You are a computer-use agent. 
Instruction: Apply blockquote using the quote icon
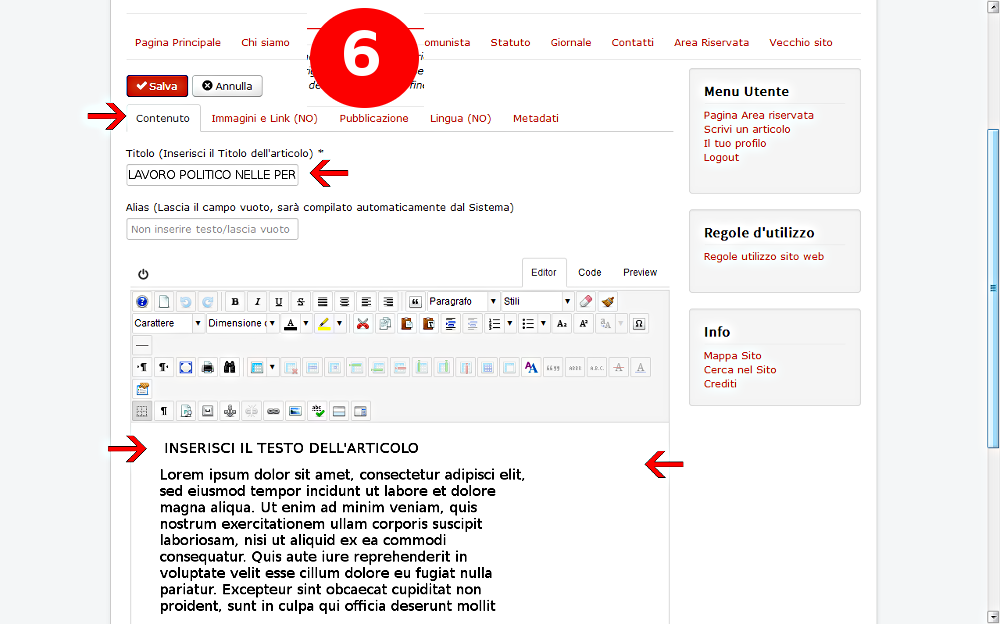415,301
